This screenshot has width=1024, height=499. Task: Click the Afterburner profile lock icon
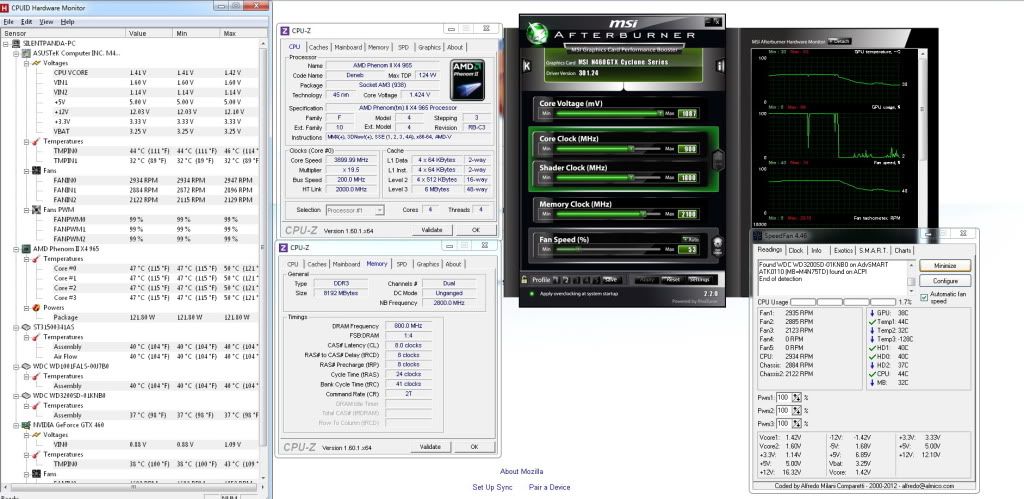[x=524, y=280]
